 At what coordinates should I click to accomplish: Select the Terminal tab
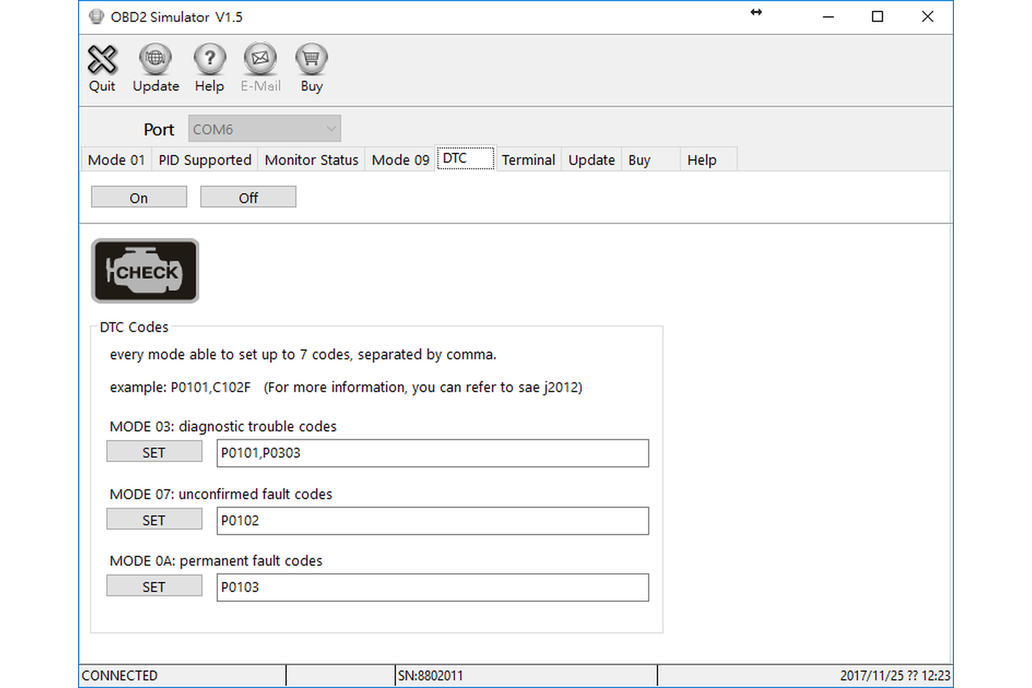coord(528,160)
